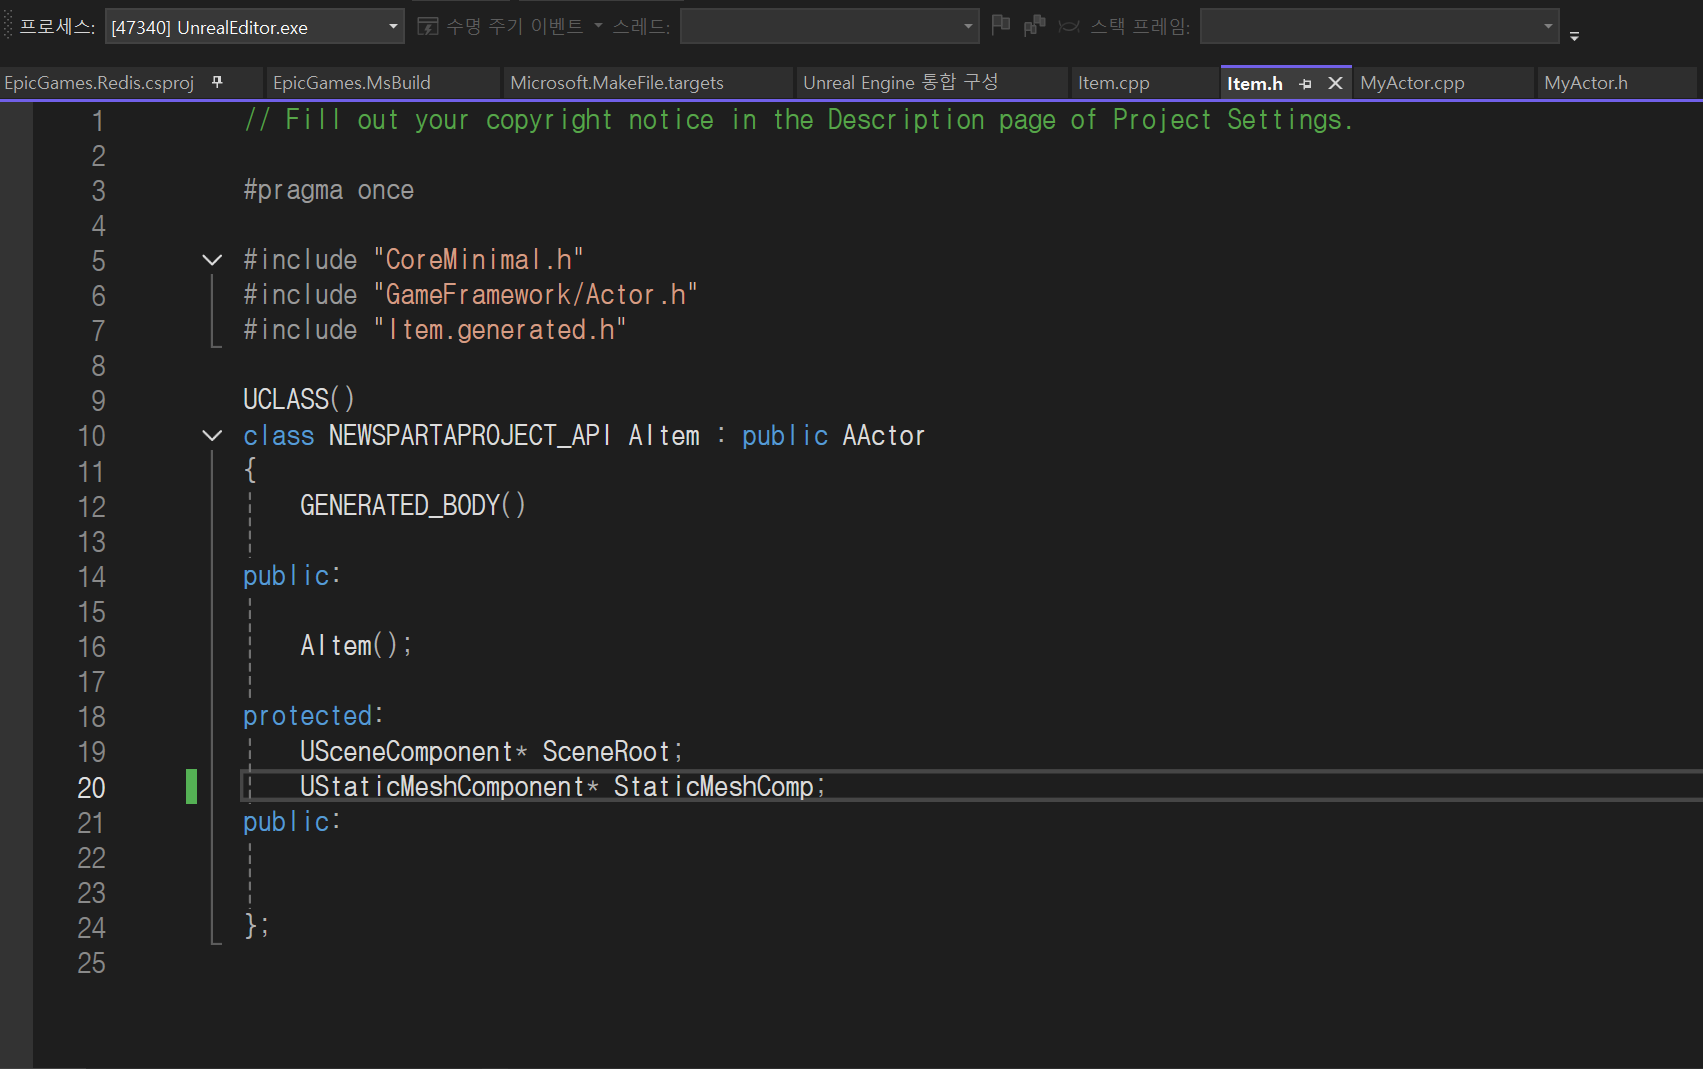The image size is (1703, 1069).
Task: Click the pin icon on EpicGames.Redis.csproj tab
Action: click(x=217, y=82)
